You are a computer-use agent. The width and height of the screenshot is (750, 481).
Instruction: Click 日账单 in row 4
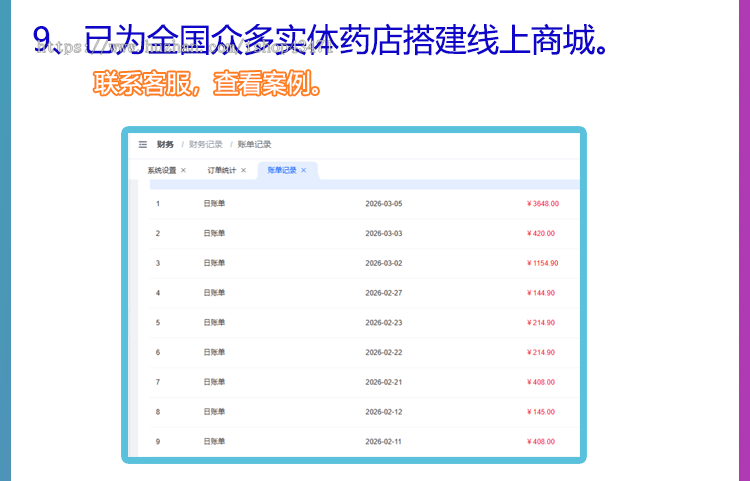(214, 293)
